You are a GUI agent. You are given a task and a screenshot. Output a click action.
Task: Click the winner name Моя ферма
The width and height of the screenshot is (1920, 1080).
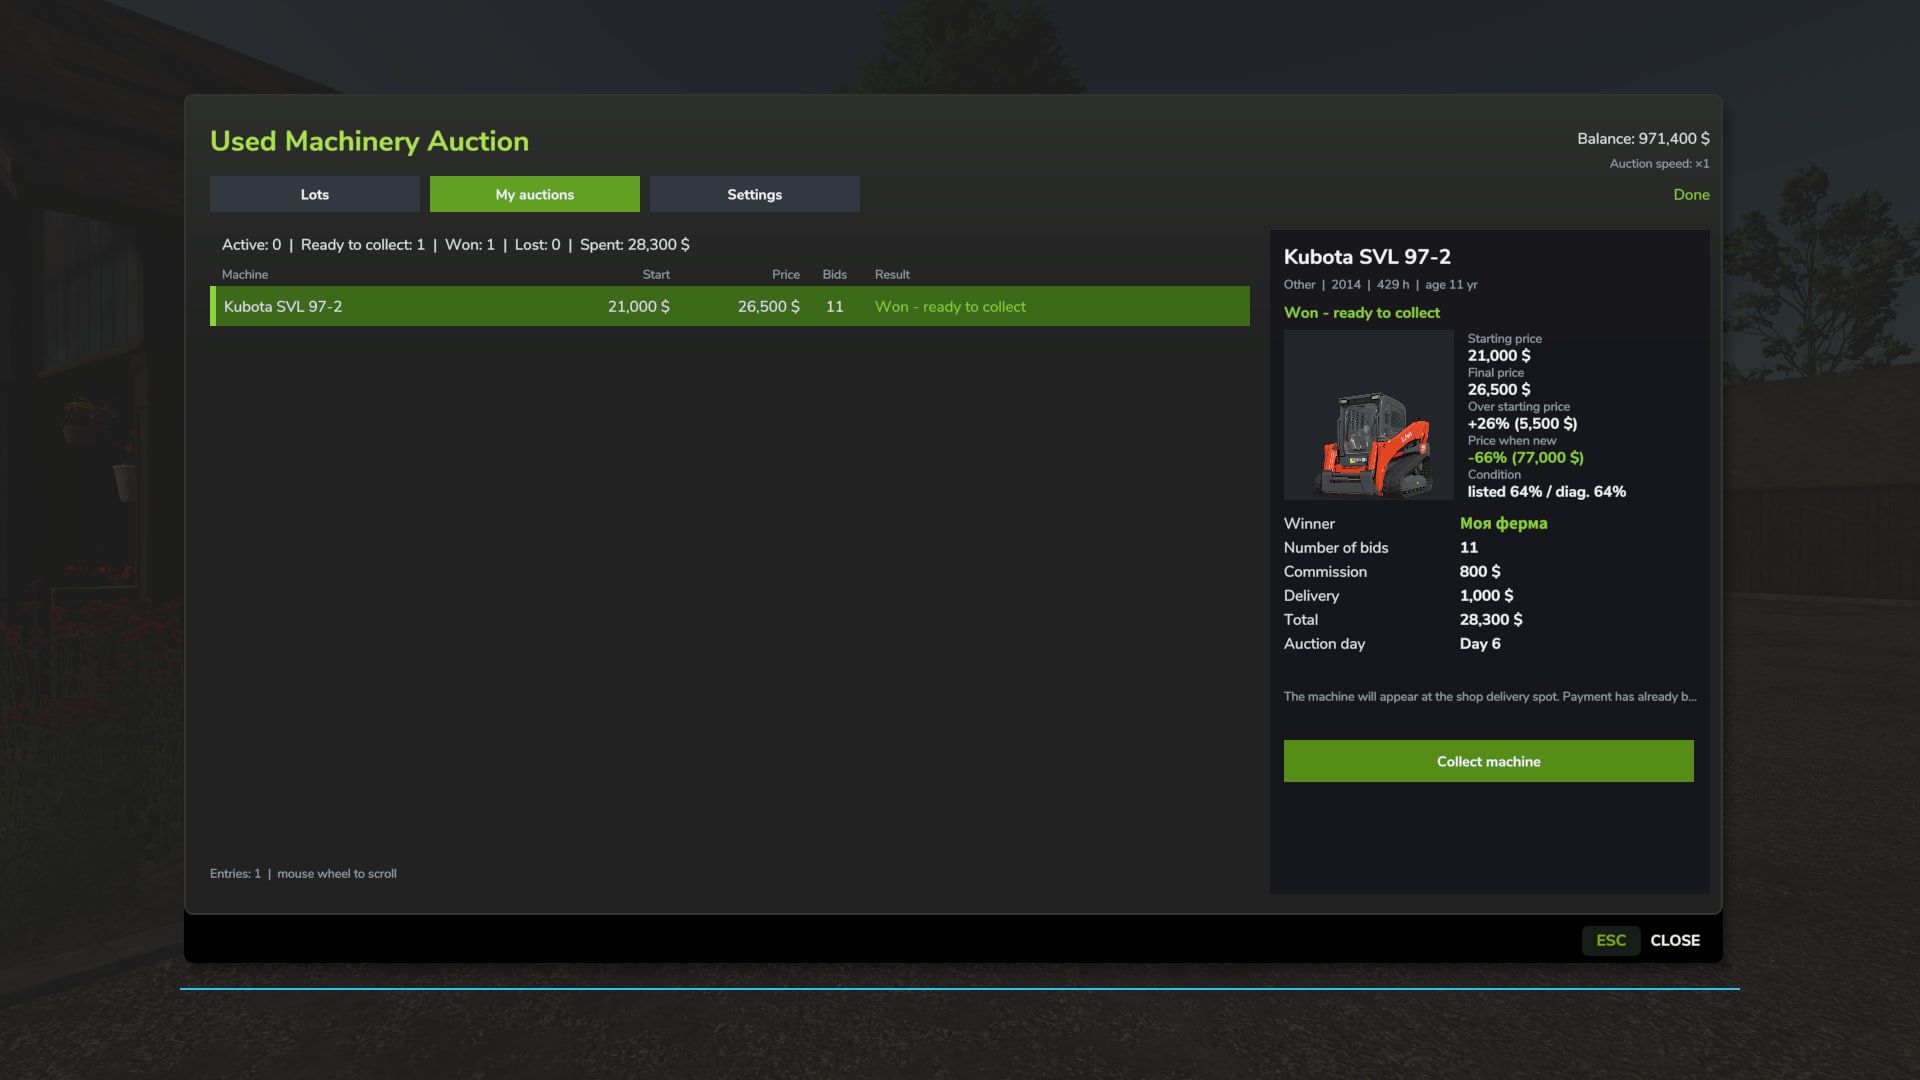pyautogui.click(x=1503, y=523)
